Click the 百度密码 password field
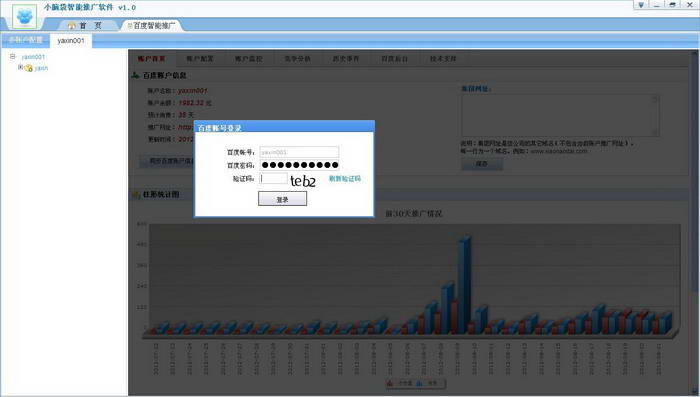The width and height of the screenshot is (700, 397). pos(299,165)
